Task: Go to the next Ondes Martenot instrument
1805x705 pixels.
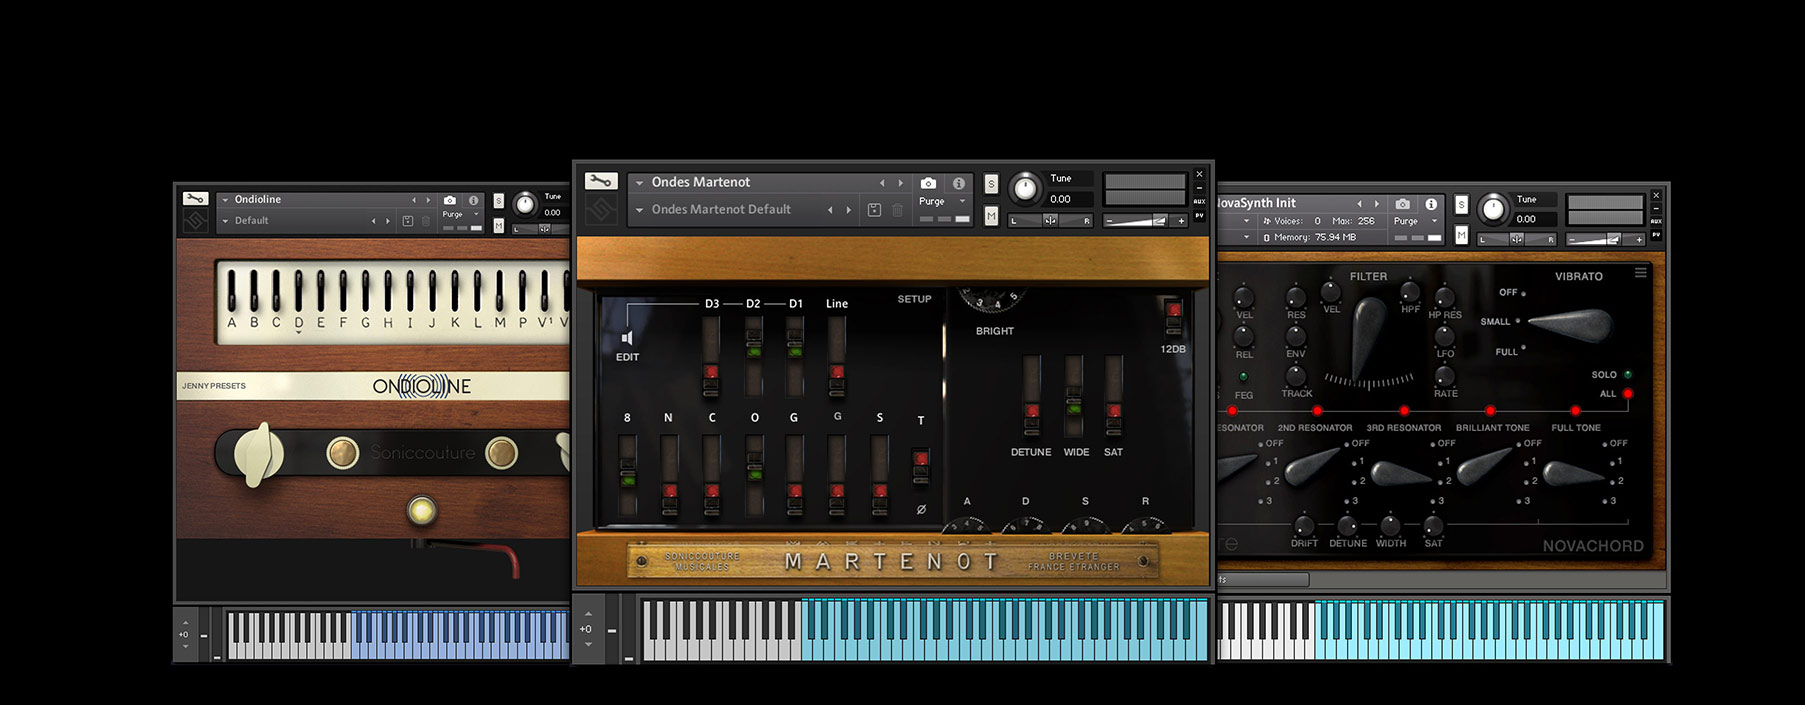Action: point(901,183)
